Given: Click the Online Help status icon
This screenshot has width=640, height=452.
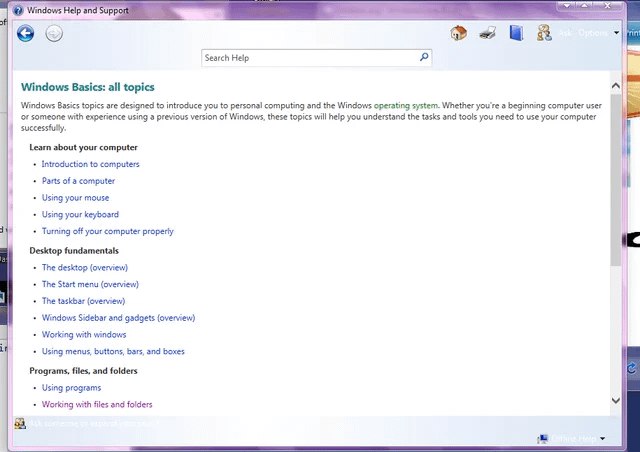Looking at the screenshot, I should click(542, 439).
